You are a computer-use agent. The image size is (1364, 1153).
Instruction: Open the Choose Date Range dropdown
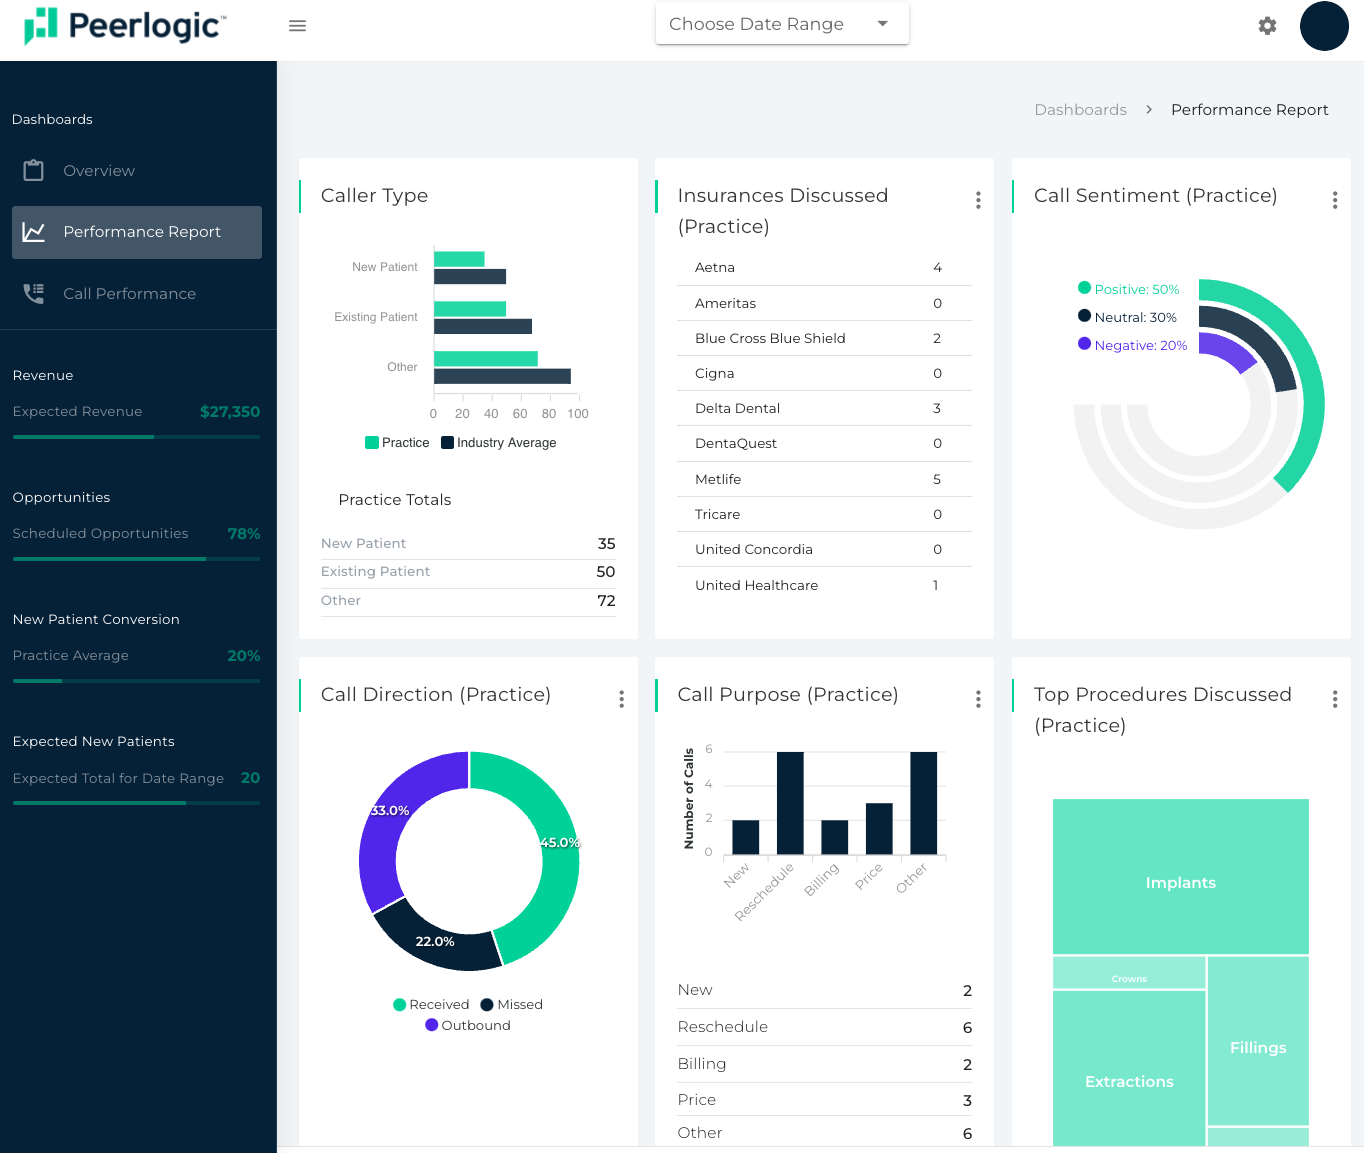781,23
